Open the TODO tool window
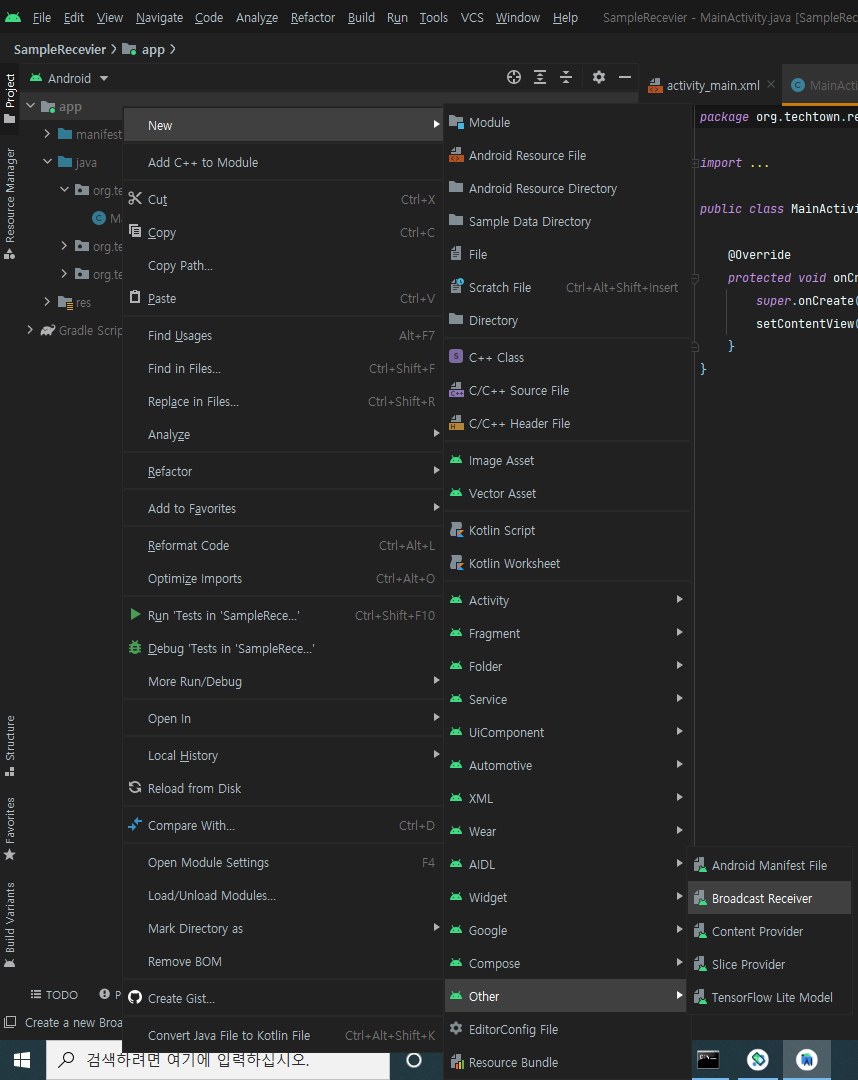Image resolution: width=858 pixels, height=1080 pixels. click(54, 995)
